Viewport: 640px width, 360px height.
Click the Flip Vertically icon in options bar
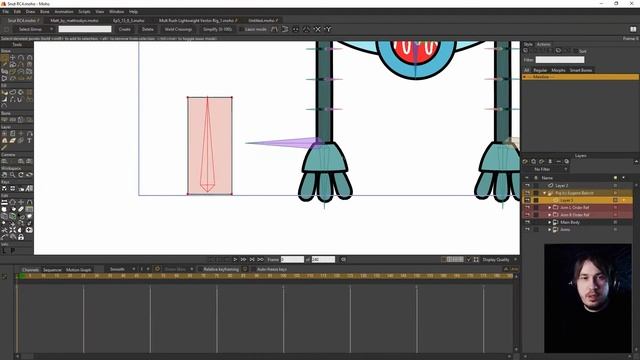(x=285, y=29)
